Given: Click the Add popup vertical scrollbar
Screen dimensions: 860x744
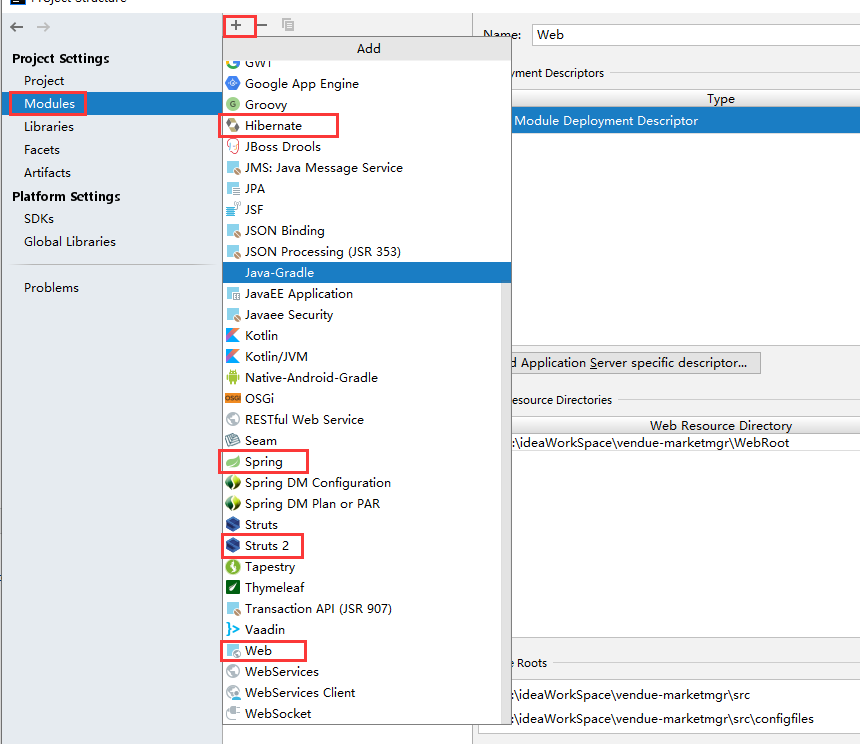Looking at the screenshot, I should (x=506, y=503).
